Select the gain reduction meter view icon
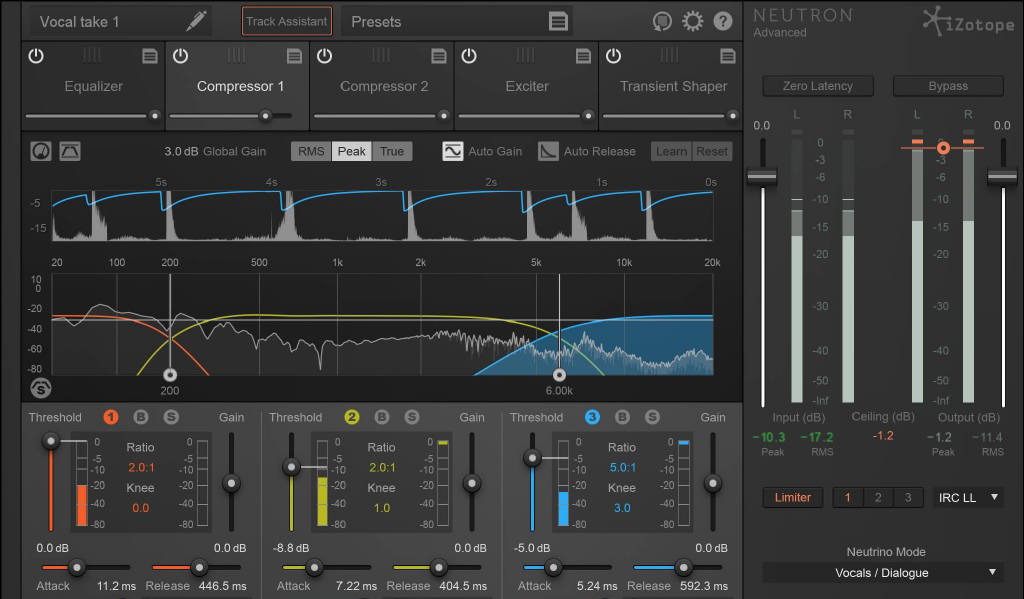The image size is (1024, 599). [x=41, y=151]
